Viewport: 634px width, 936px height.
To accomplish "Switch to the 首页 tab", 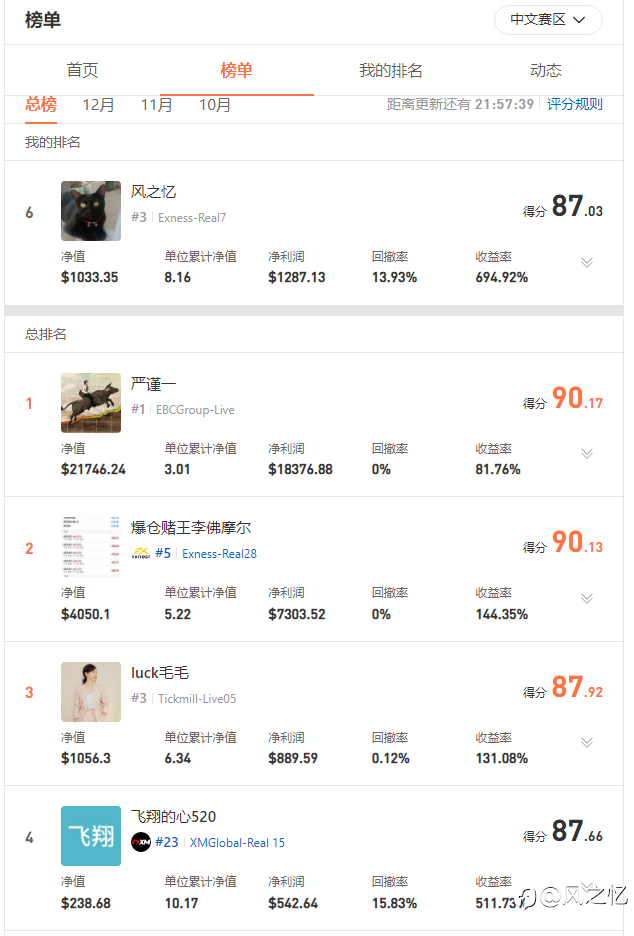I will (x=82, y=70).
